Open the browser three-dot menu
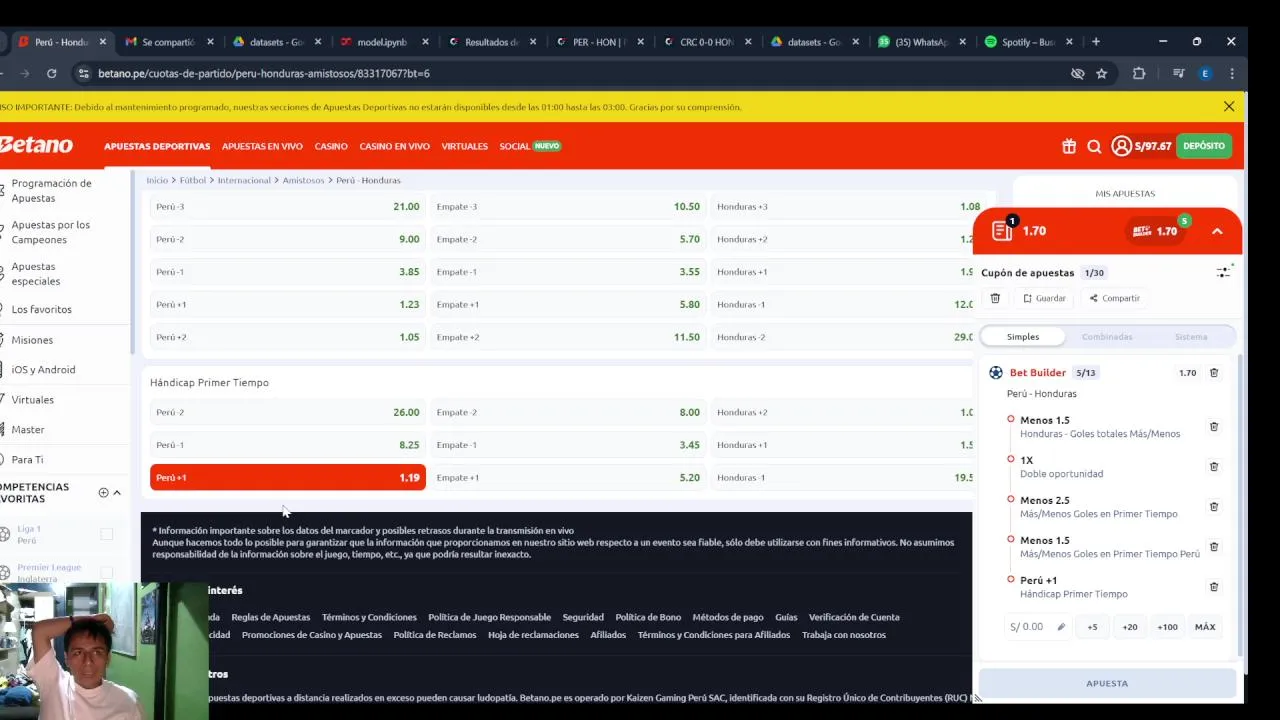This screenshot has height=720, width=1280. [1232, 73]
